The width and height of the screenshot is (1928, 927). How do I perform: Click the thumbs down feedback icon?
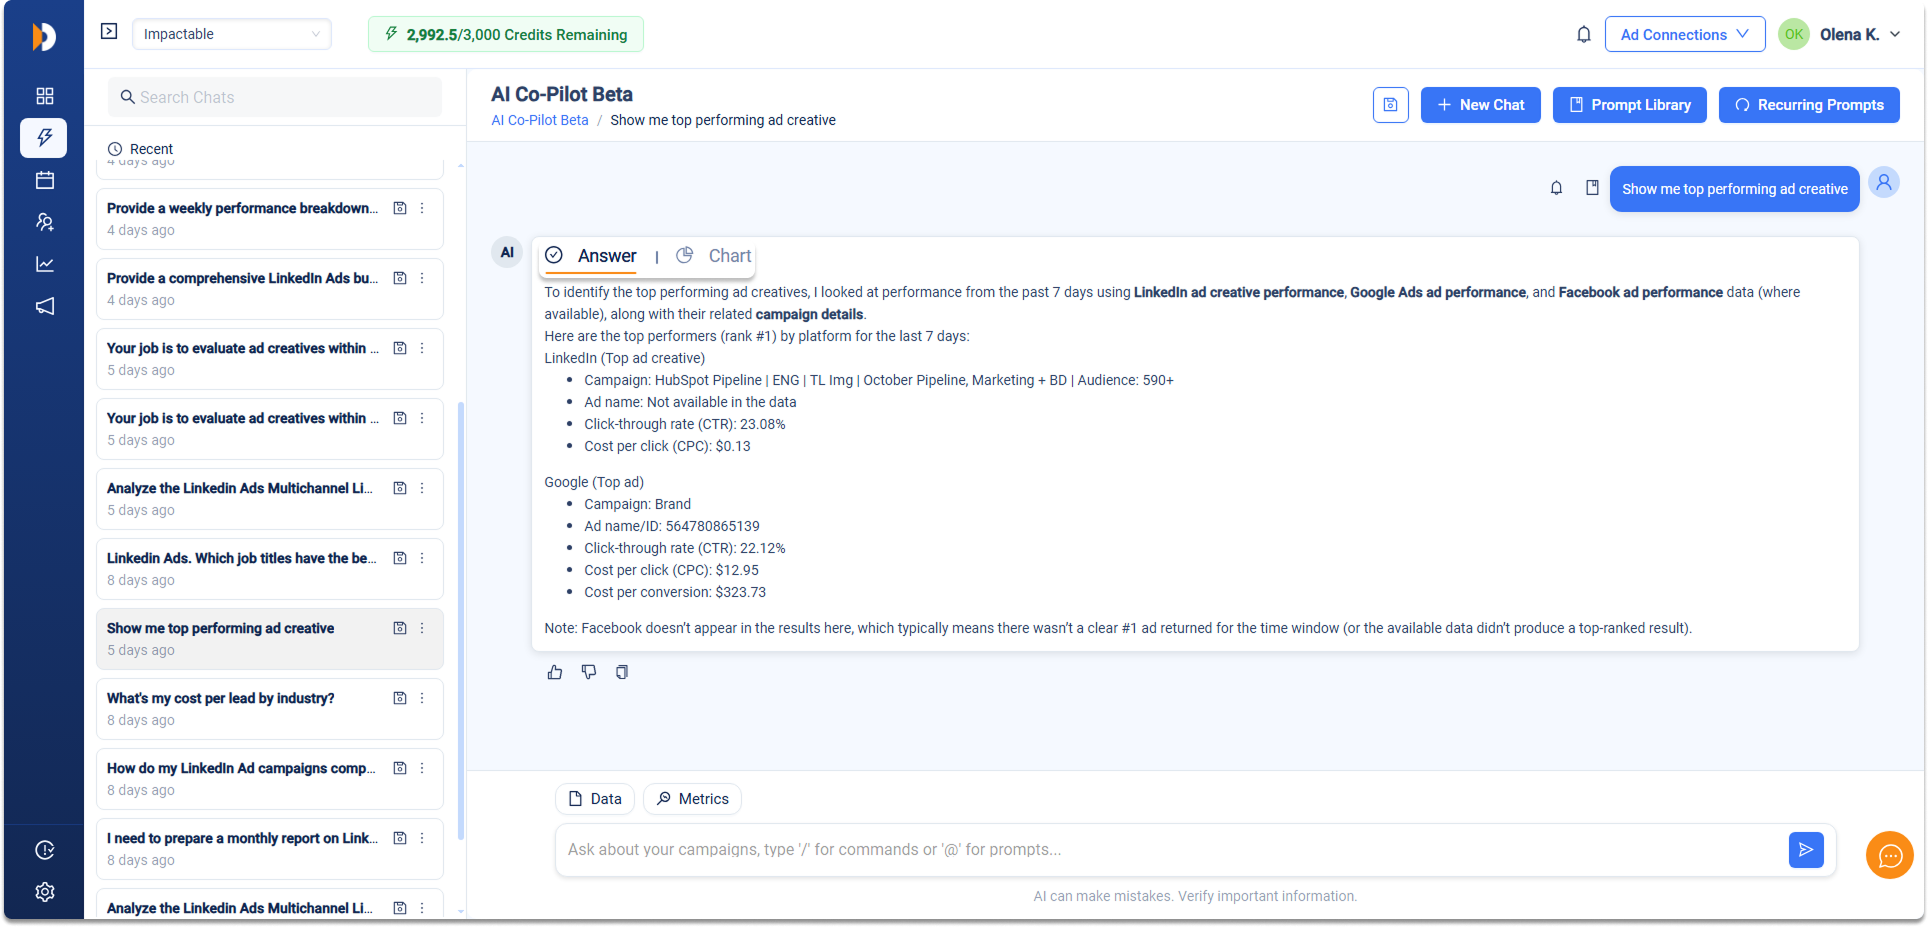click(589, 672)
